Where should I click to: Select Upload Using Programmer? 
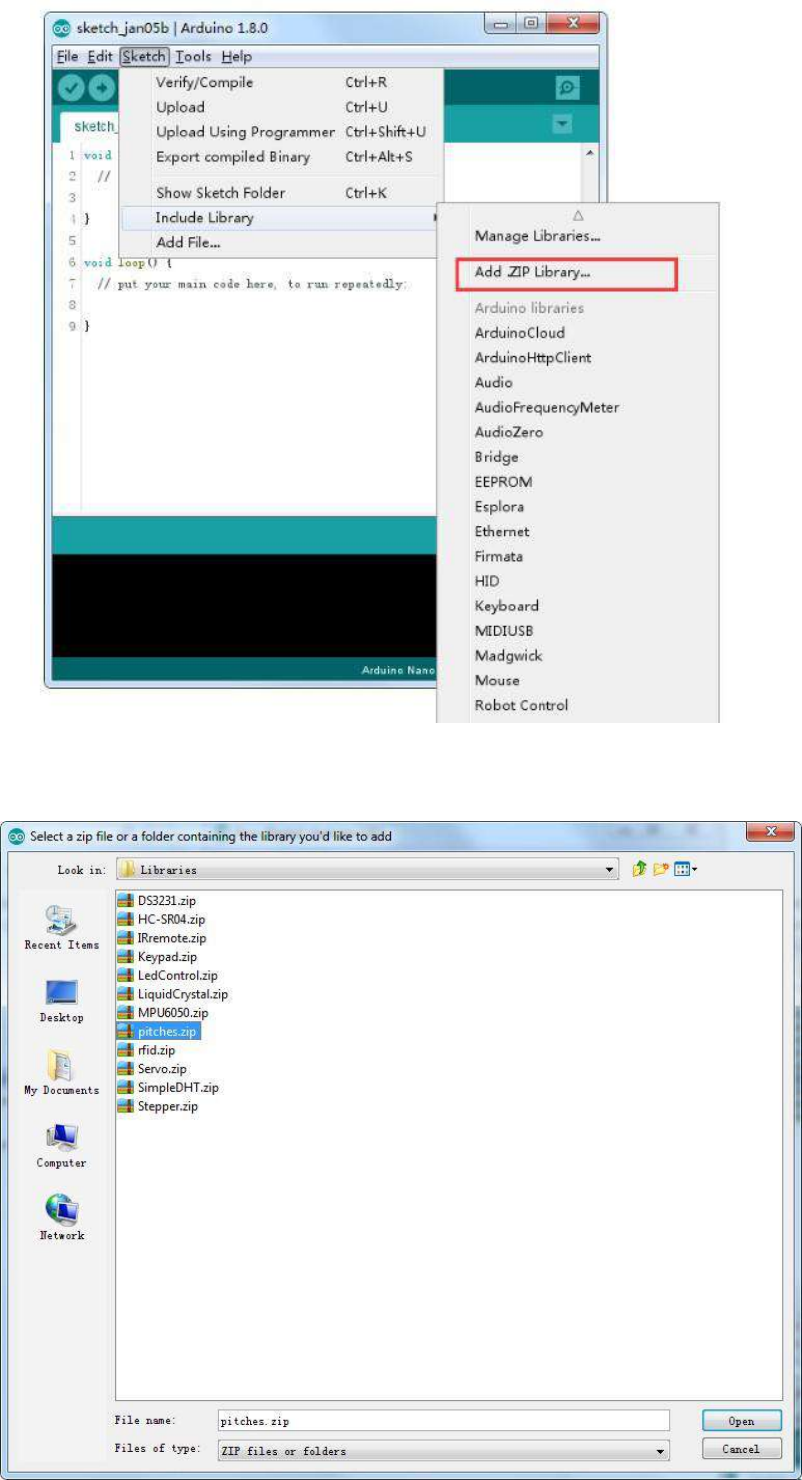(x=280, y=132)
